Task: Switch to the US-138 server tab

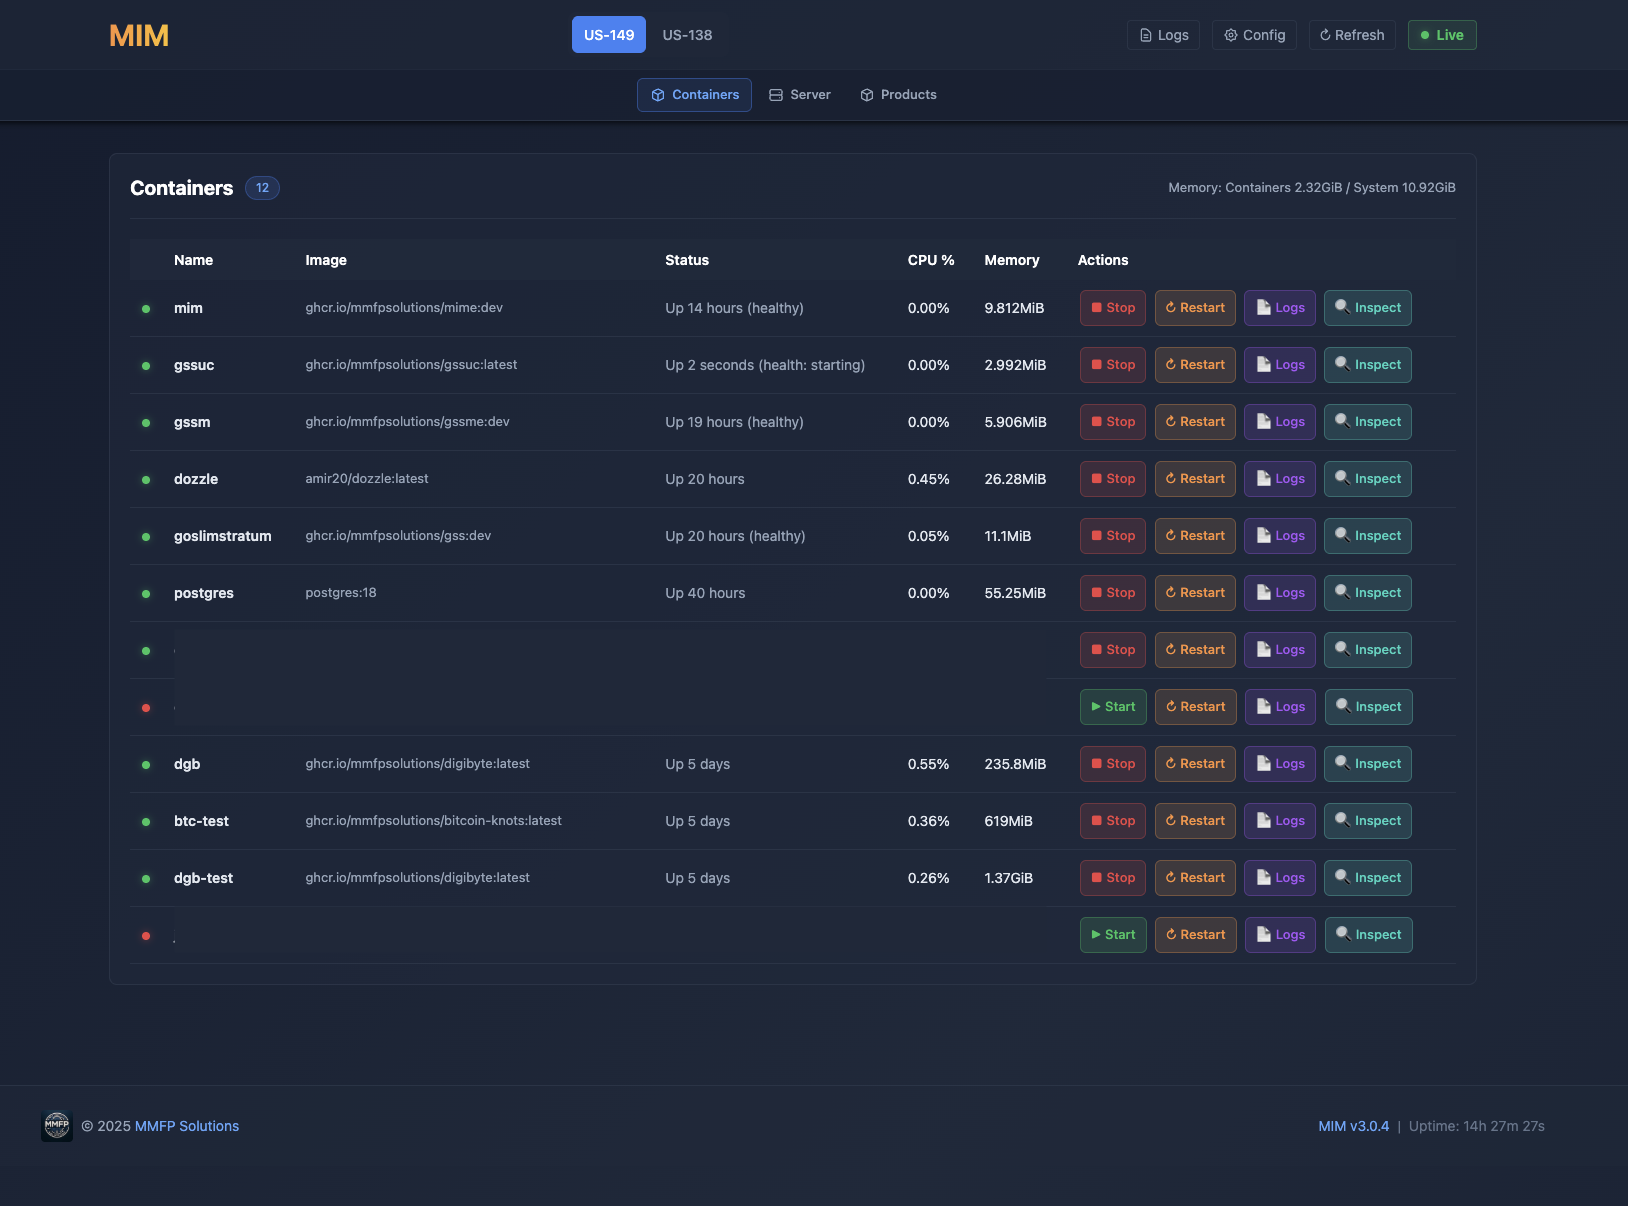Action: point(686,34)
